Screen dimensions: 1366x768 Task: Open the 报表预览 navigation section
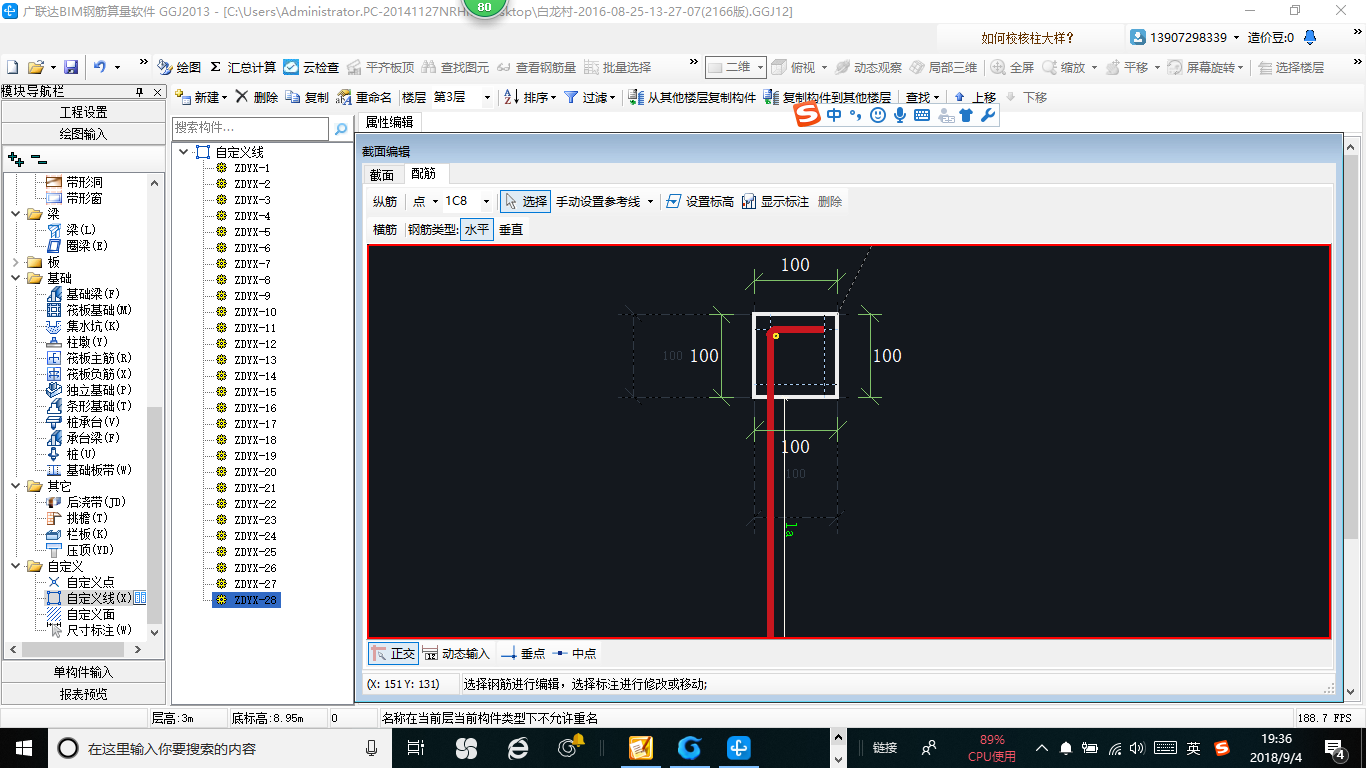coord(84,694)
